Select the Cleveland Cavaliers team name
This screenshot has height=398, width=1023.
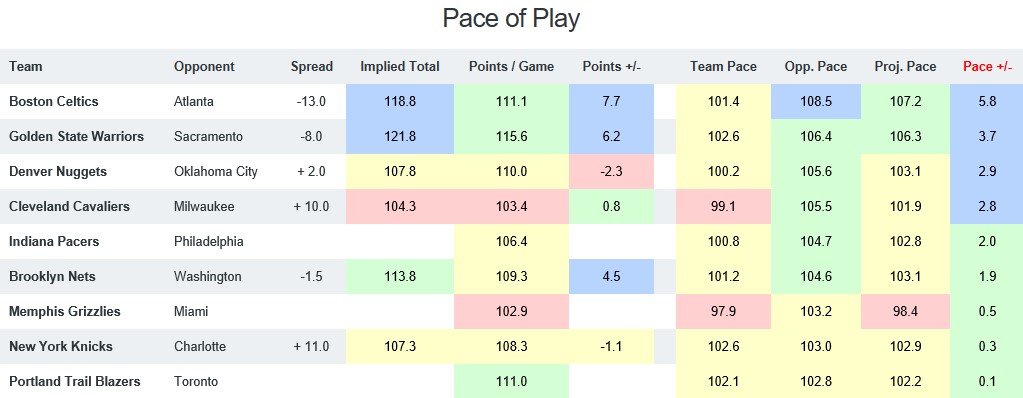click(69, 206)
